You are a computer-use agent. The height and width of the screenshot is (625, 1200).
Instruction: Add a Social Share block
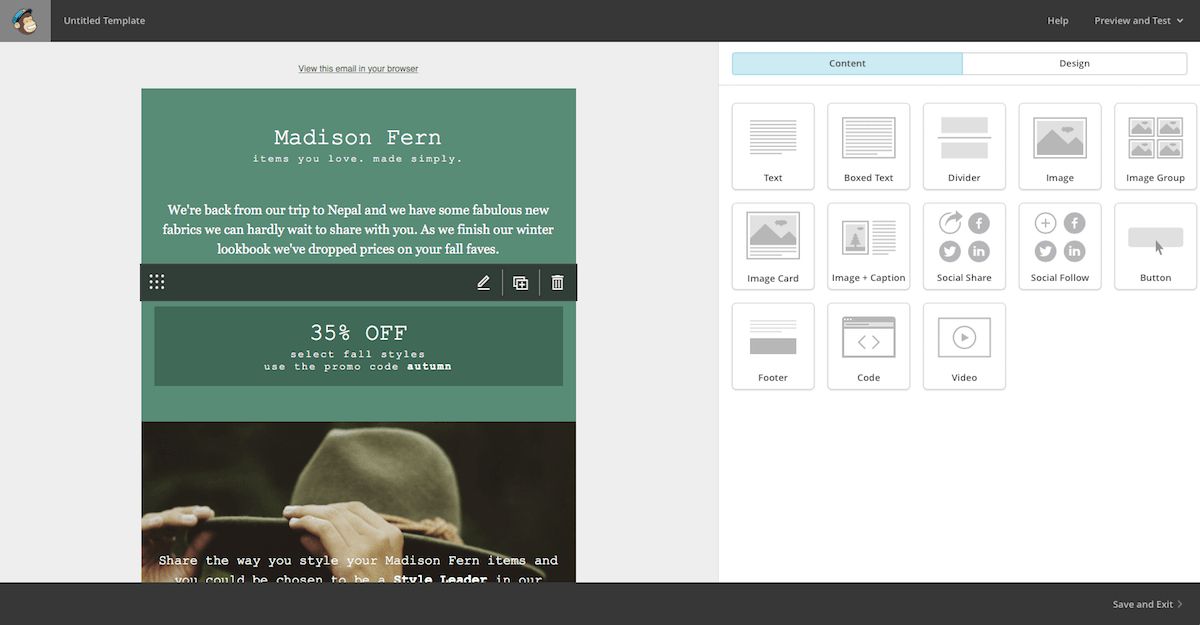tap(964, 246)
